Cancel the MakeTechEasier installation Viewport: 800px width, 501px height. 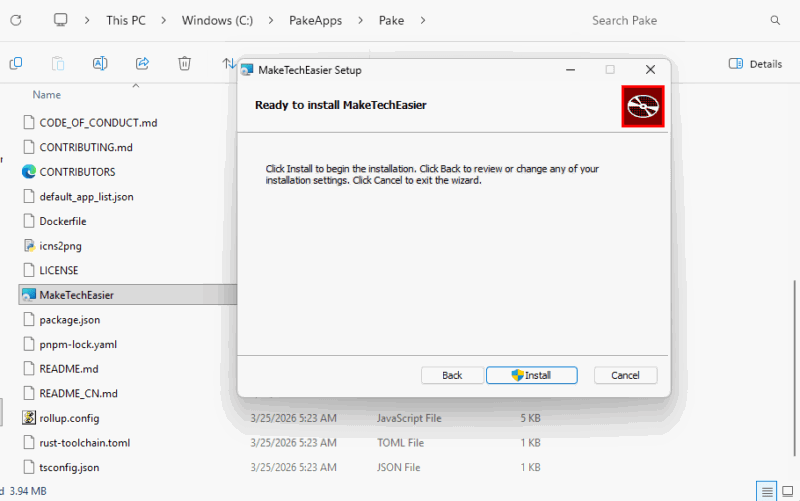pos(626,375)
